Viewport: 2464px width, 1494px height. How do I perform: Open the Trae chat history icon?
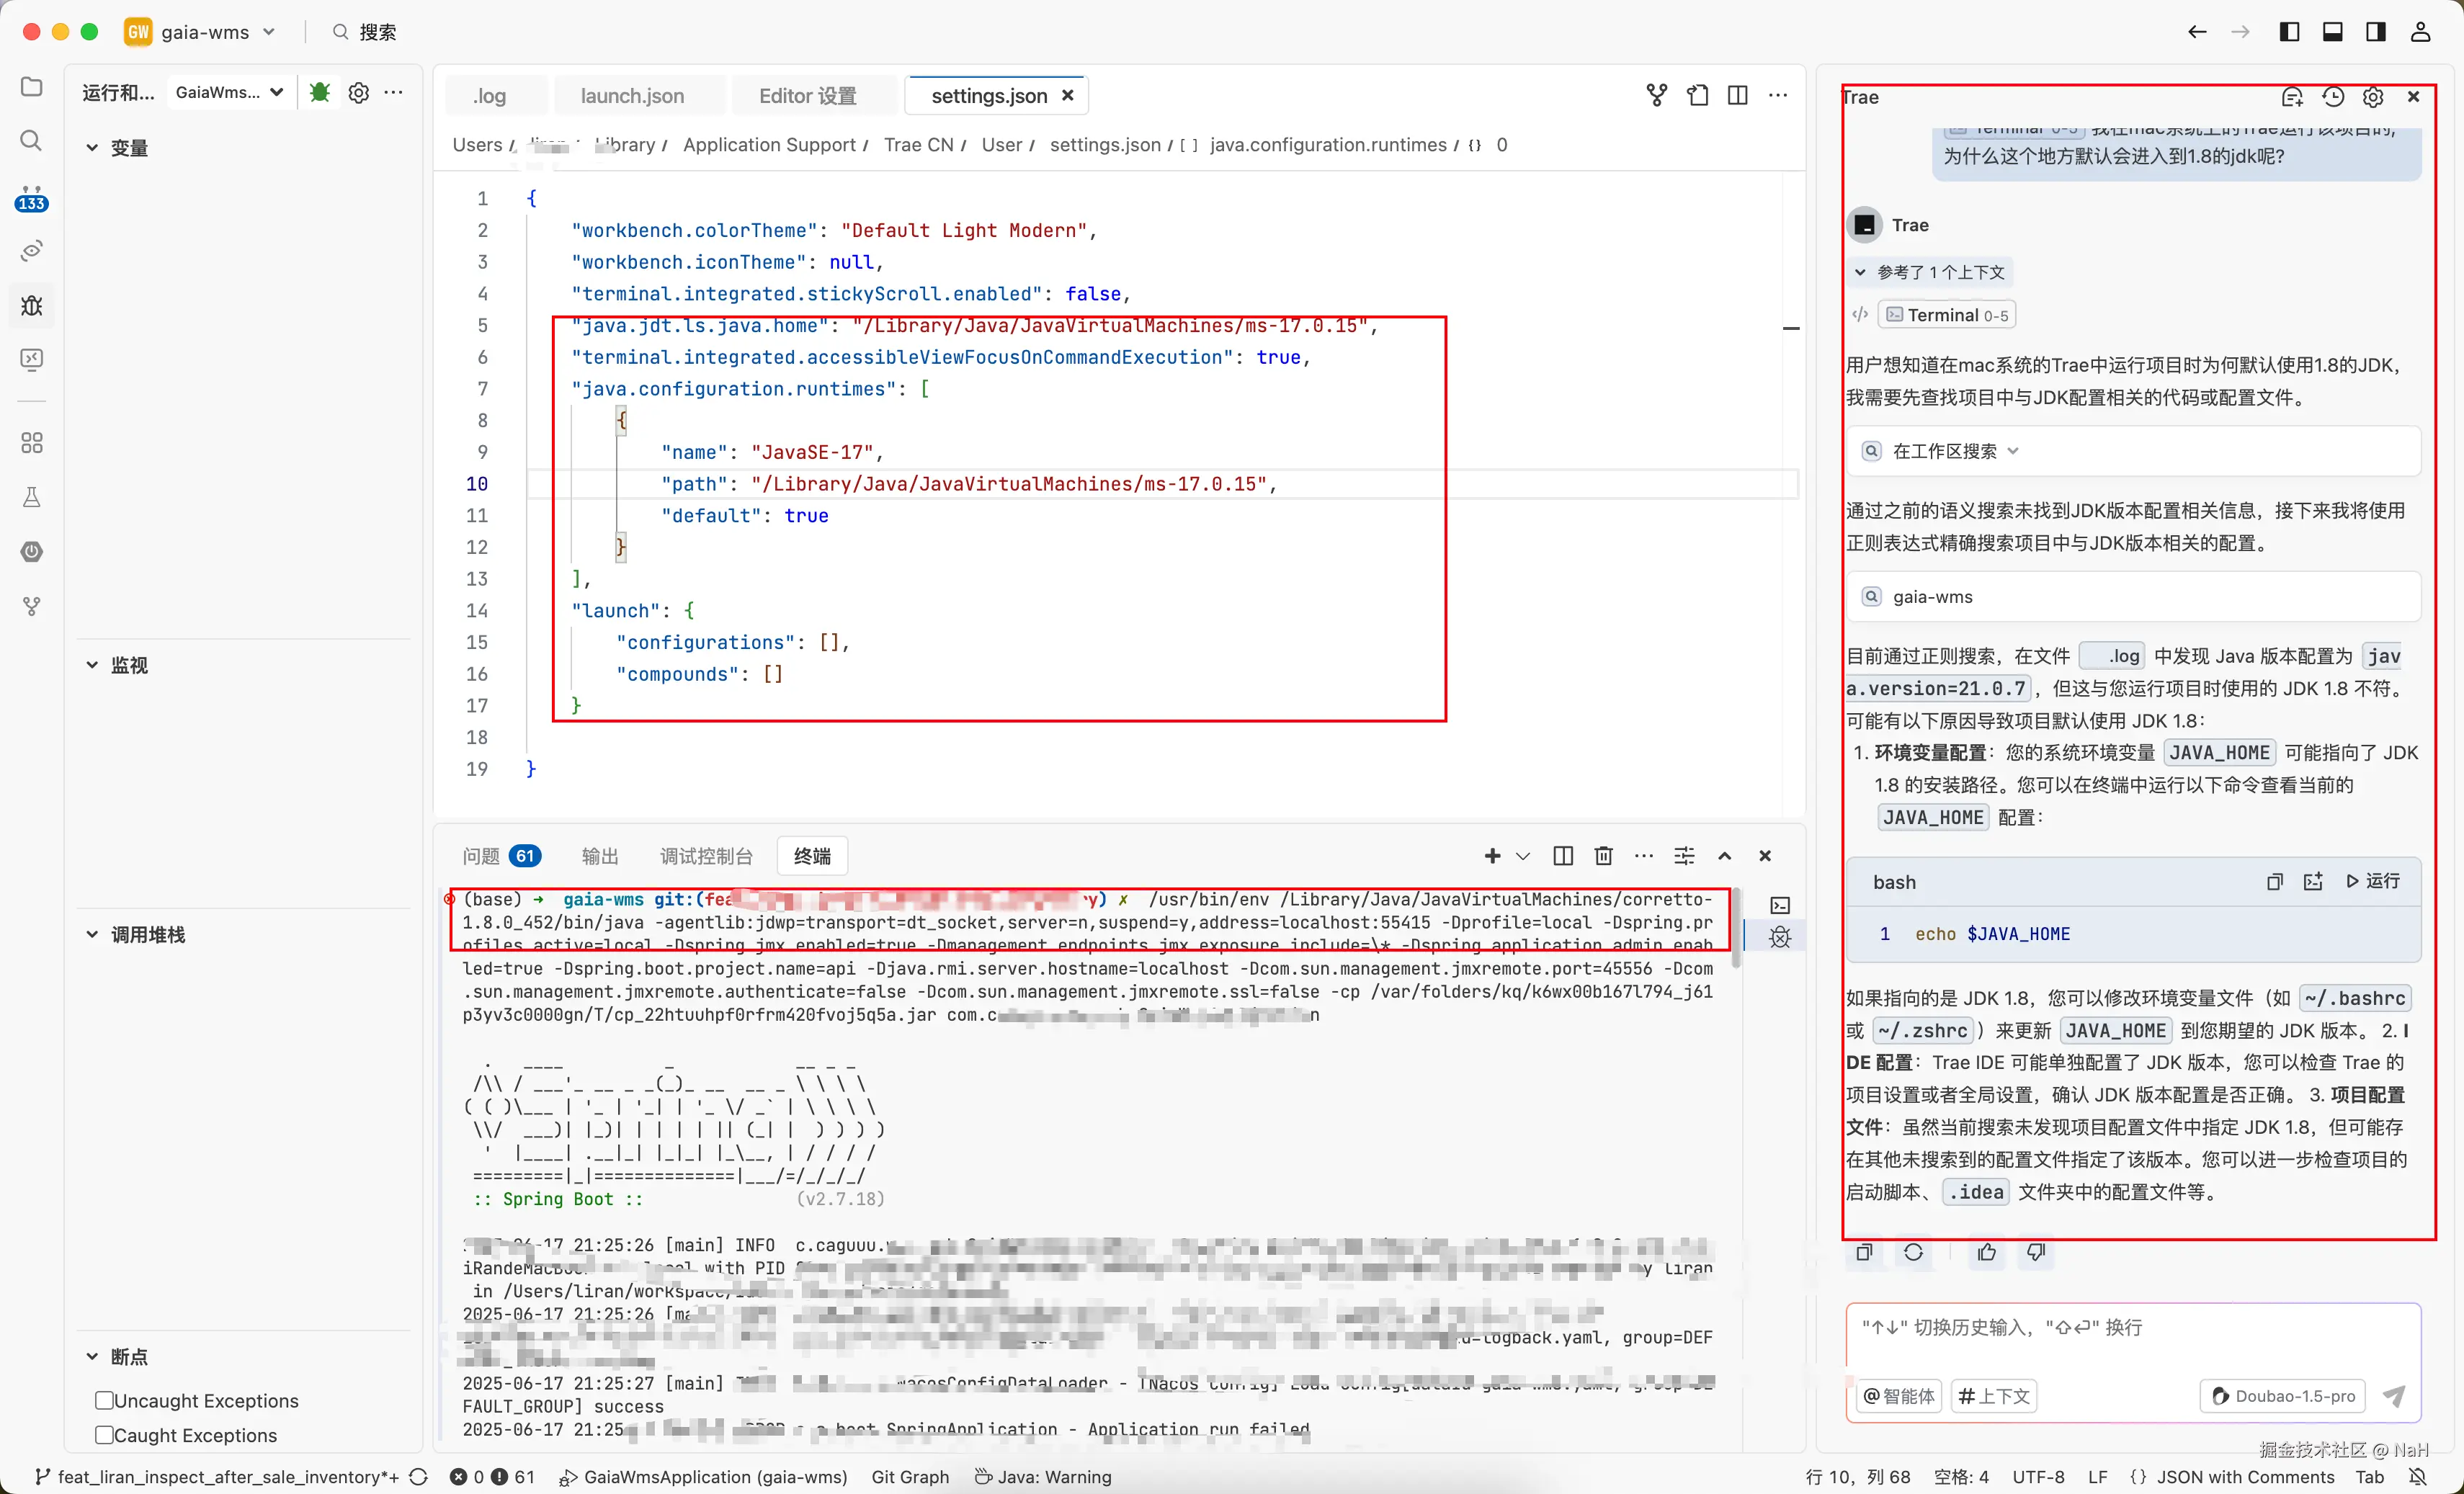2333,97
